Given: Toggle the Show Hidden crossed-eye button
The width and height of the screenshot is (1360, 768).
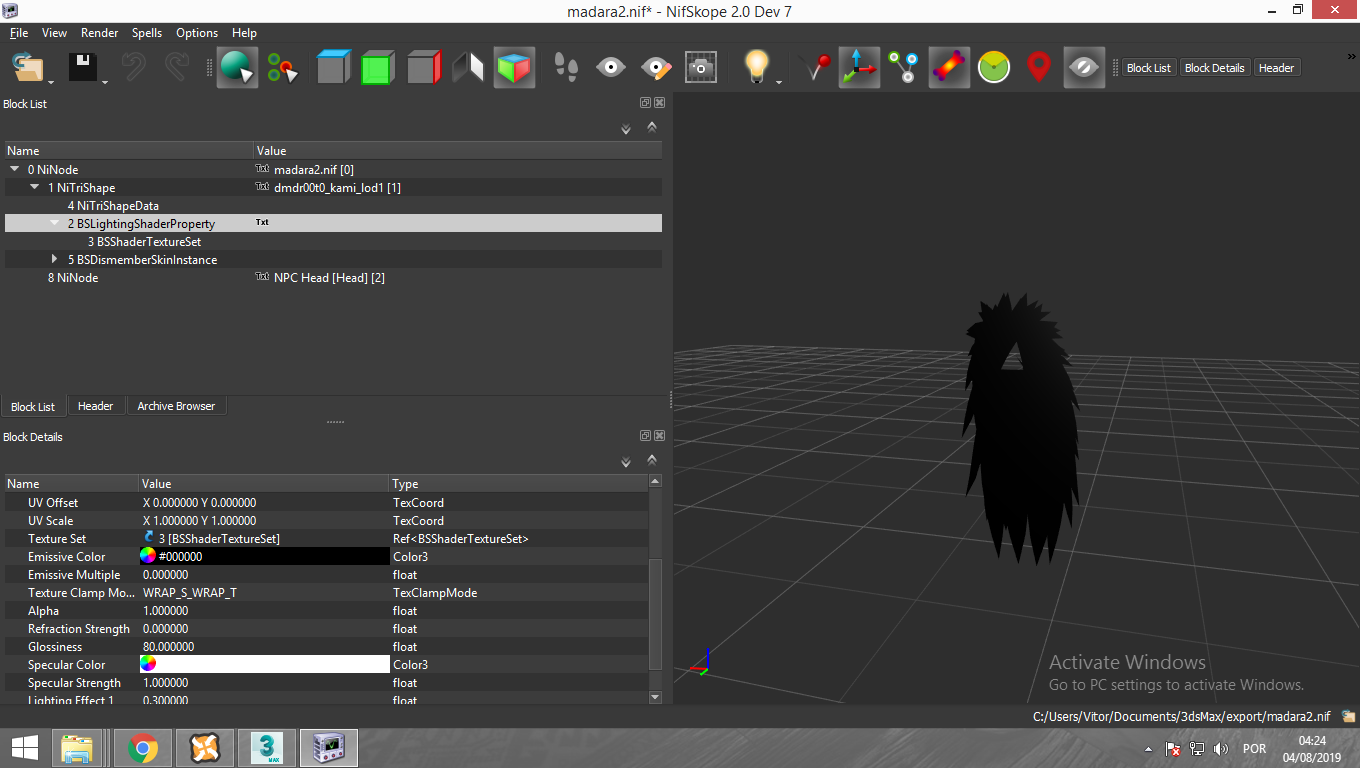Looking at the screenshot, I should (x=1084, y=68).
